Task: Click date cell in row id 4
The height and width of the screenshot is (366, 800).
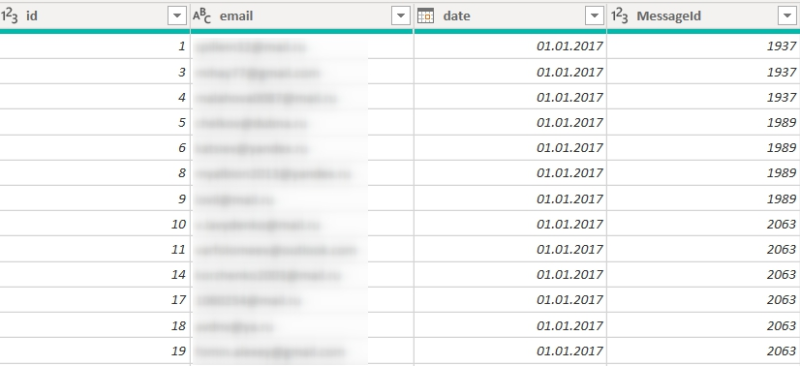Action: (x=510, y=97)
